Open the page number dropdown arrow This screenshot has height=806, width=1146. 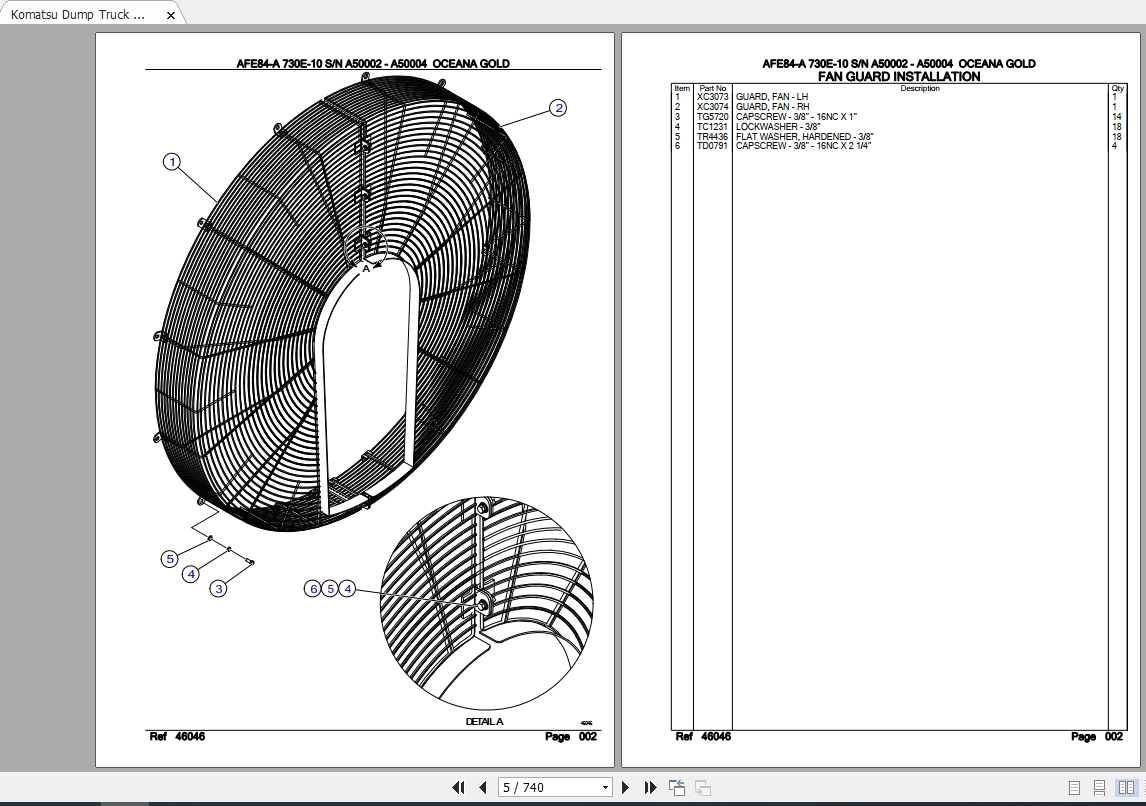click(605, 788)
